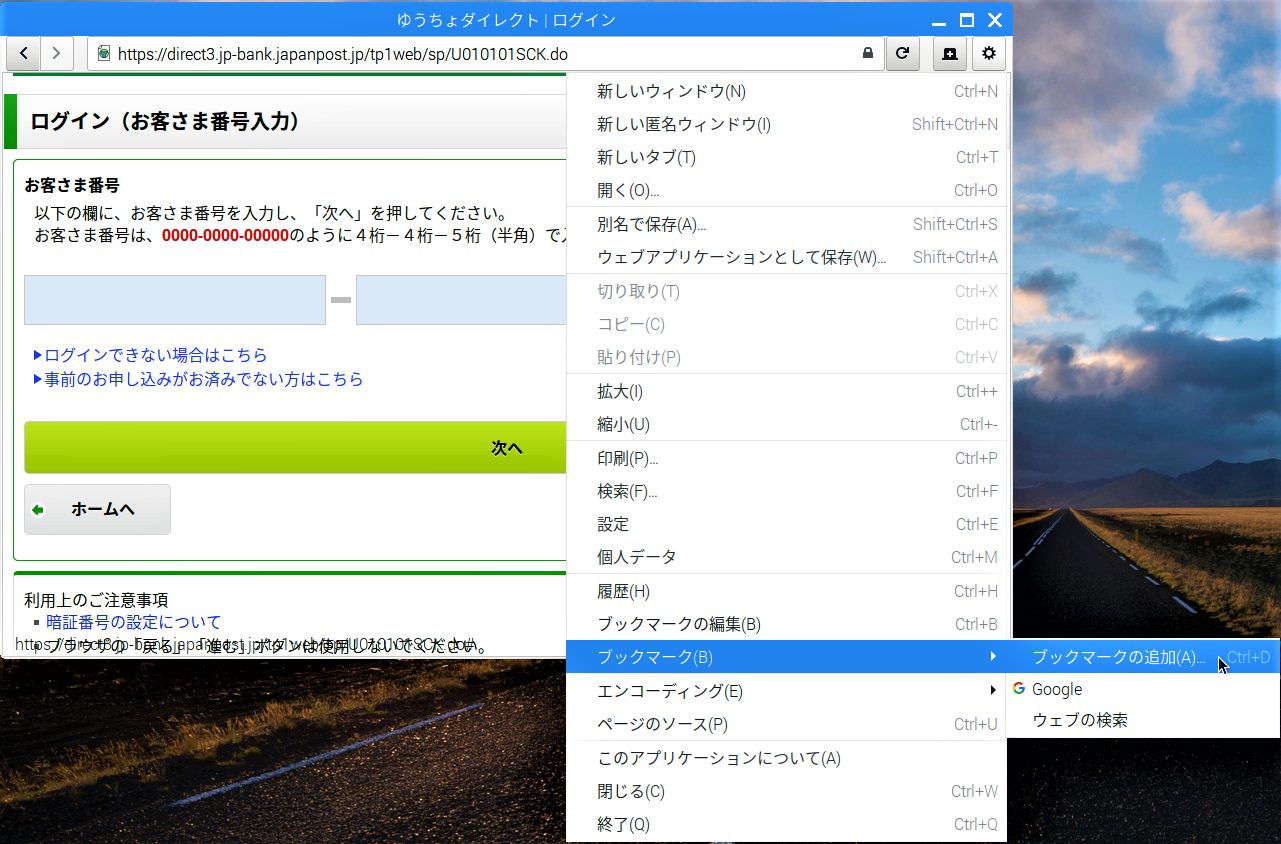Choose 新しい匿名ウィンドウ(I) menu item
Viewport: 1281px width, 844px height.
[x=786, y=124]
